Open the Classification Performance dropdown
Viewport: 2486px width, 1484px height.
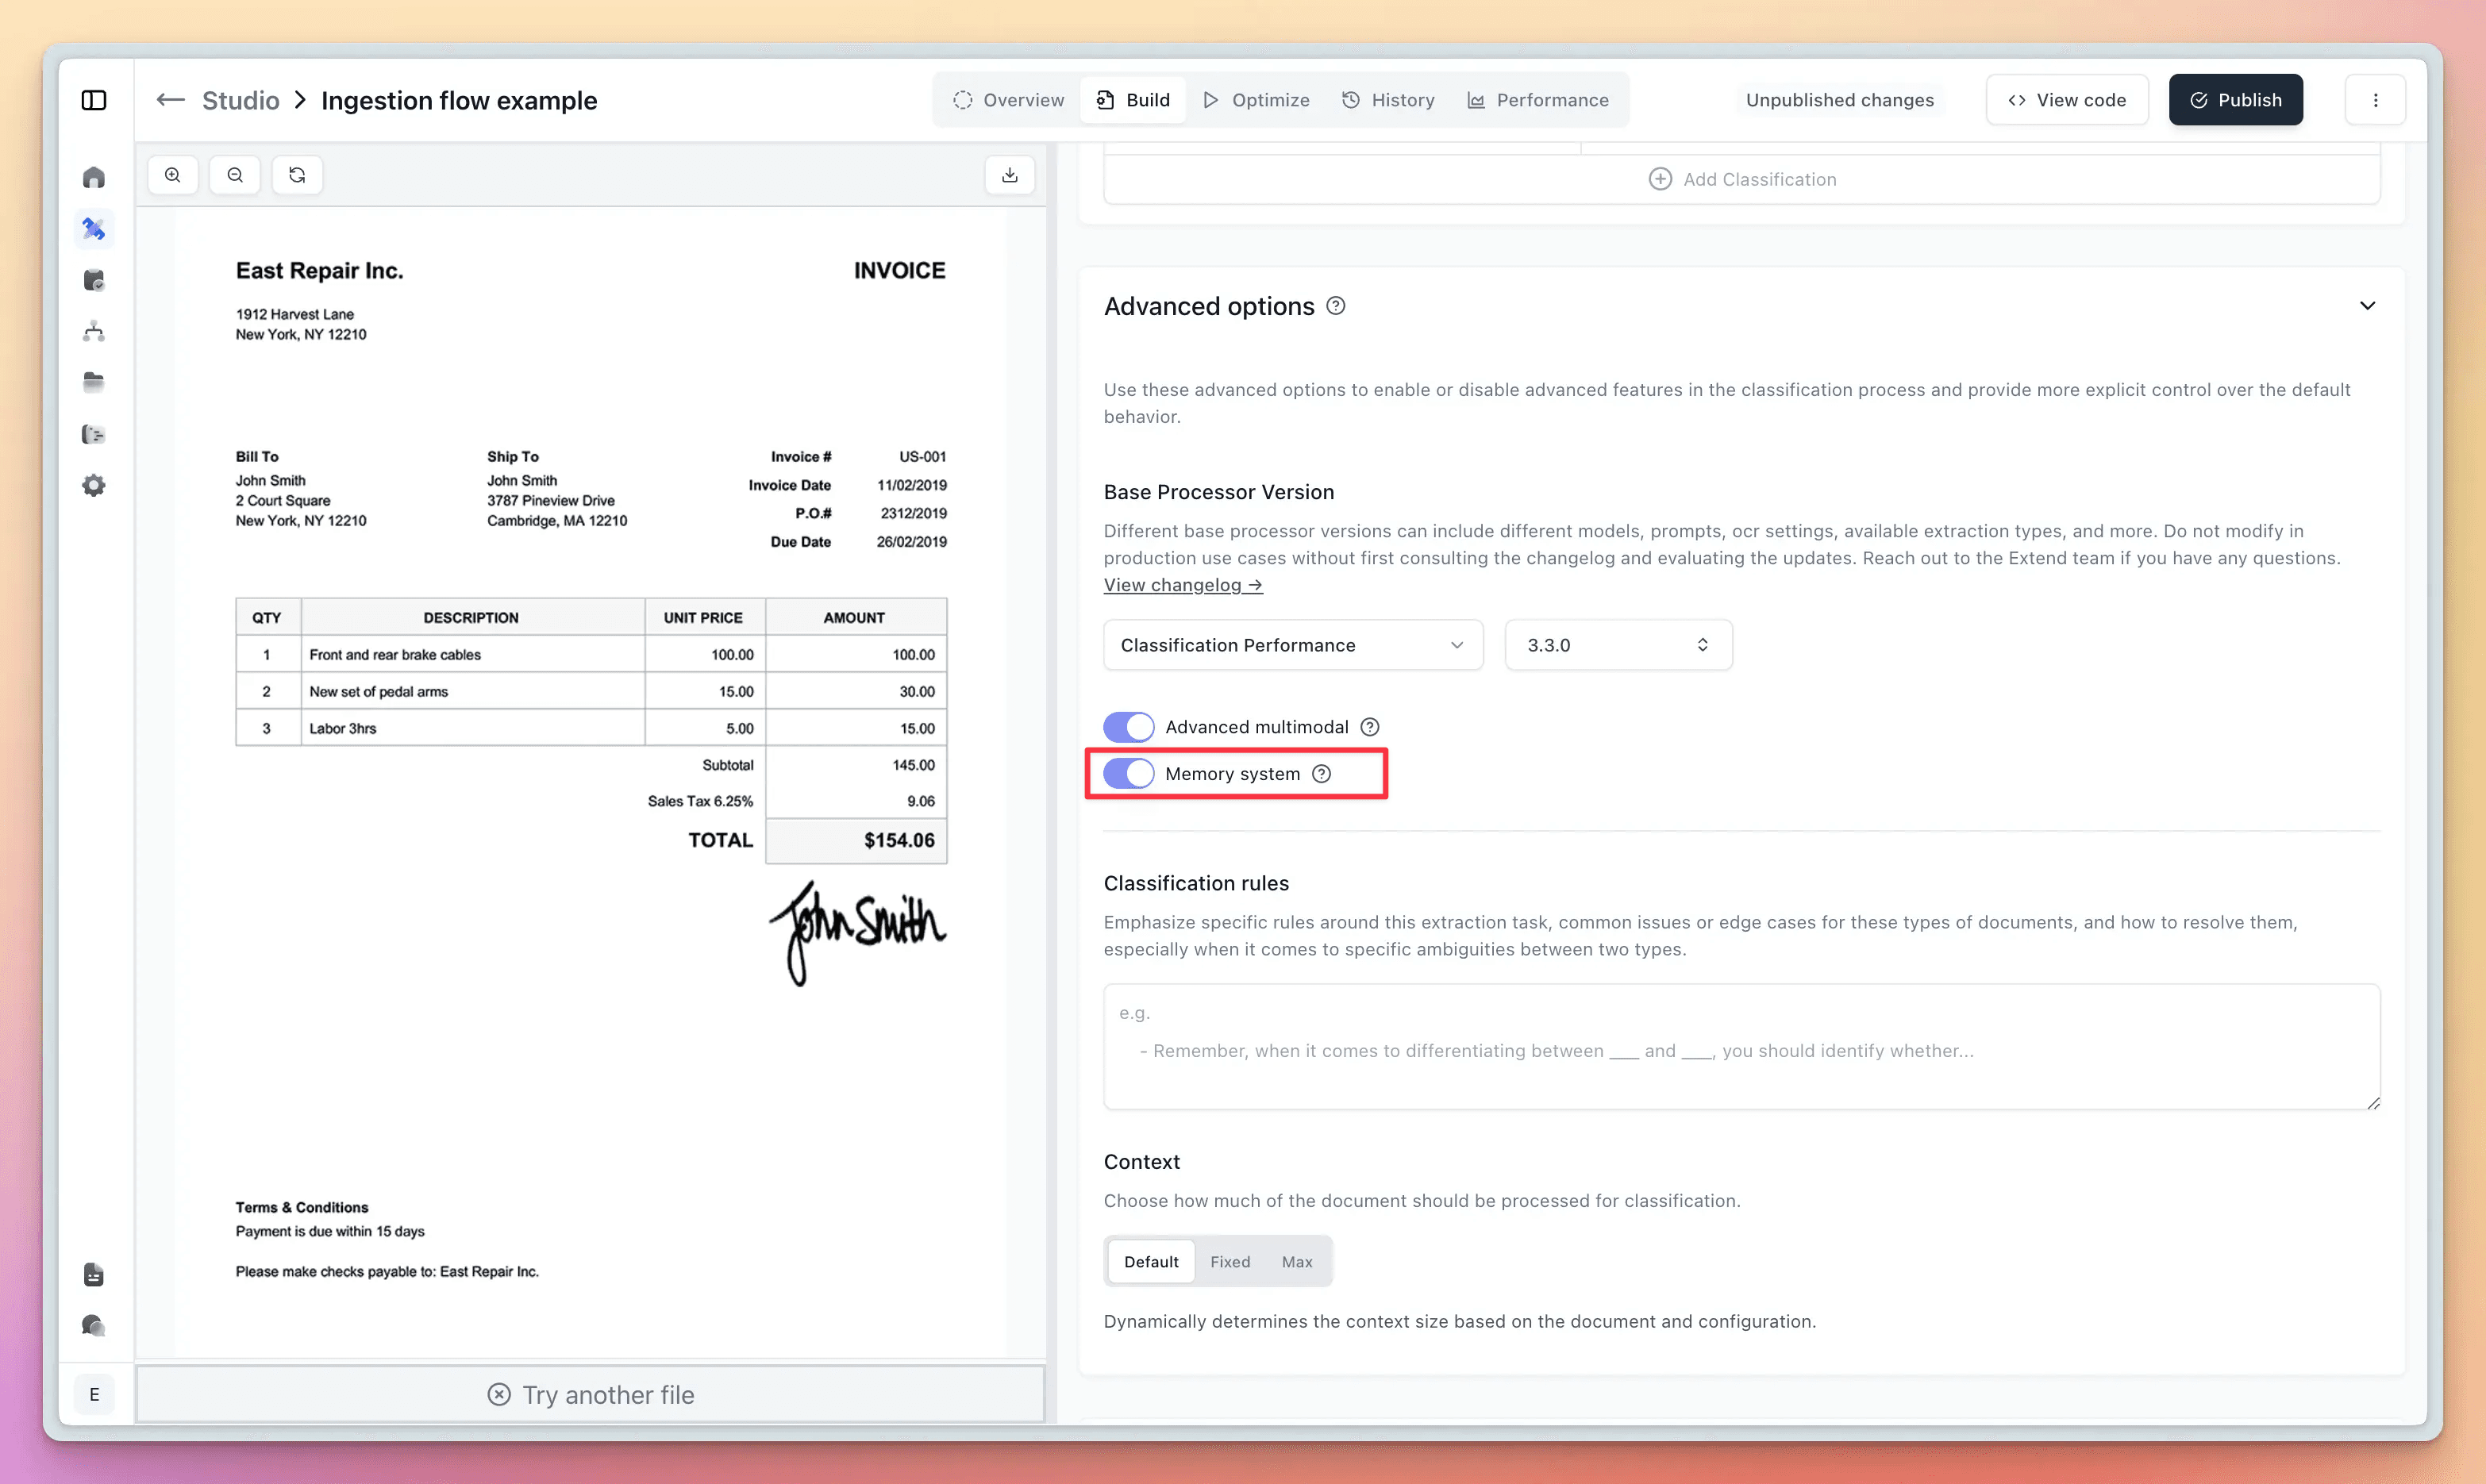(1292, 645)
